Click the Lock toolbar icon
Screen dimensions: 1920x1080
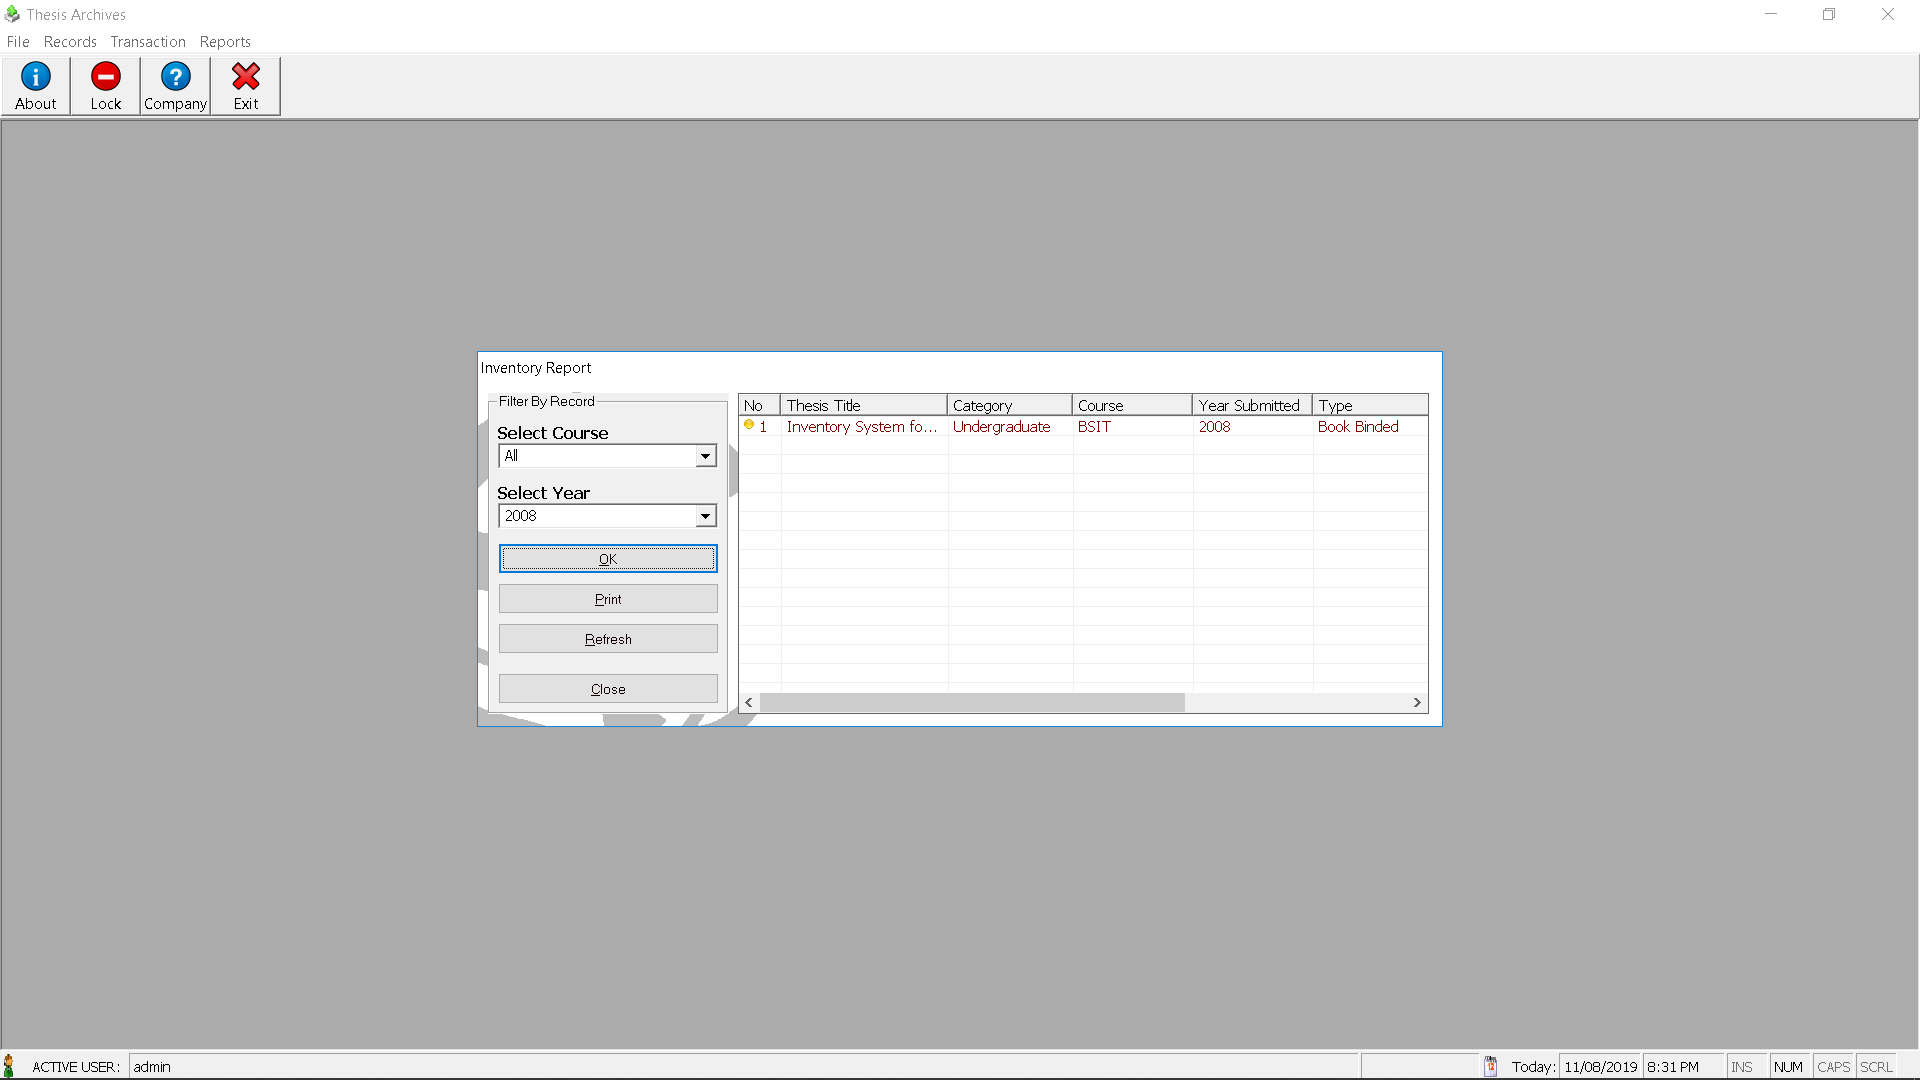(106, 77)
